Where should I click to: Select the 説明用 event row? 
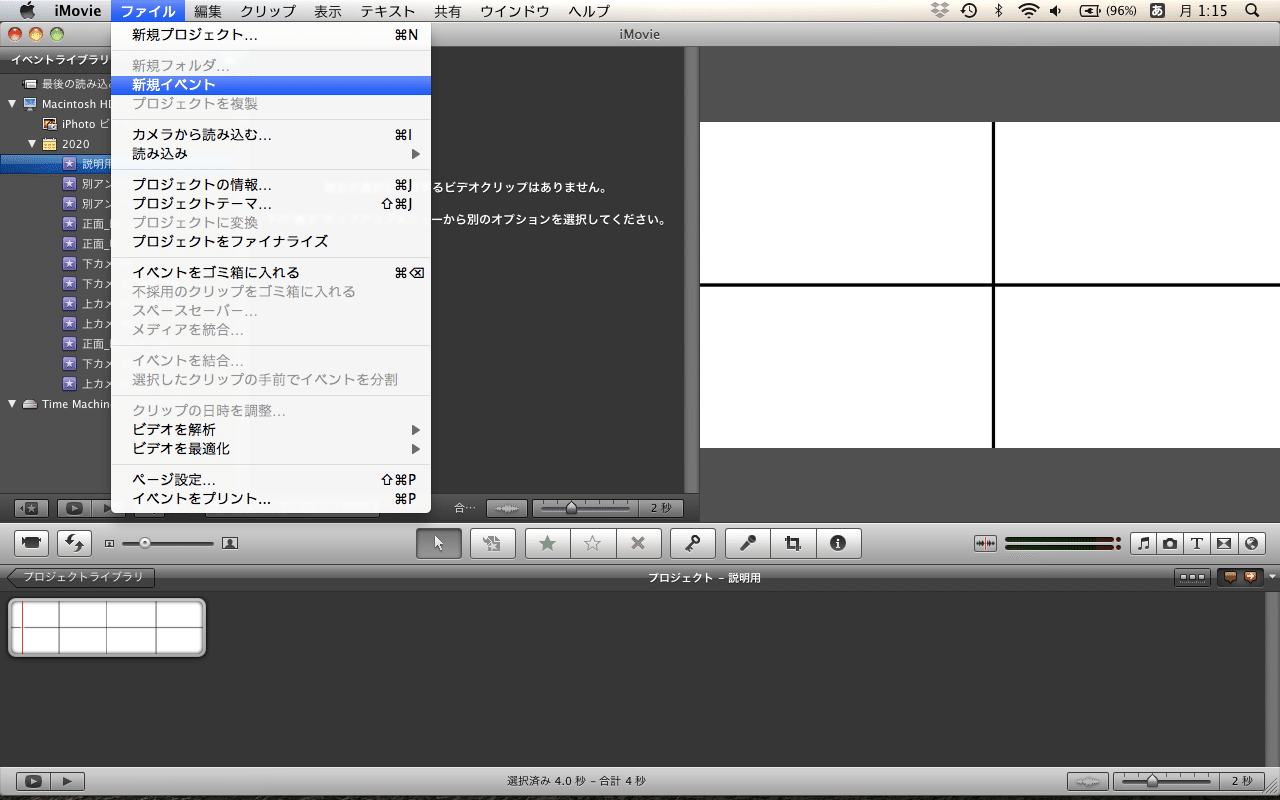click(x=56, y=164)
